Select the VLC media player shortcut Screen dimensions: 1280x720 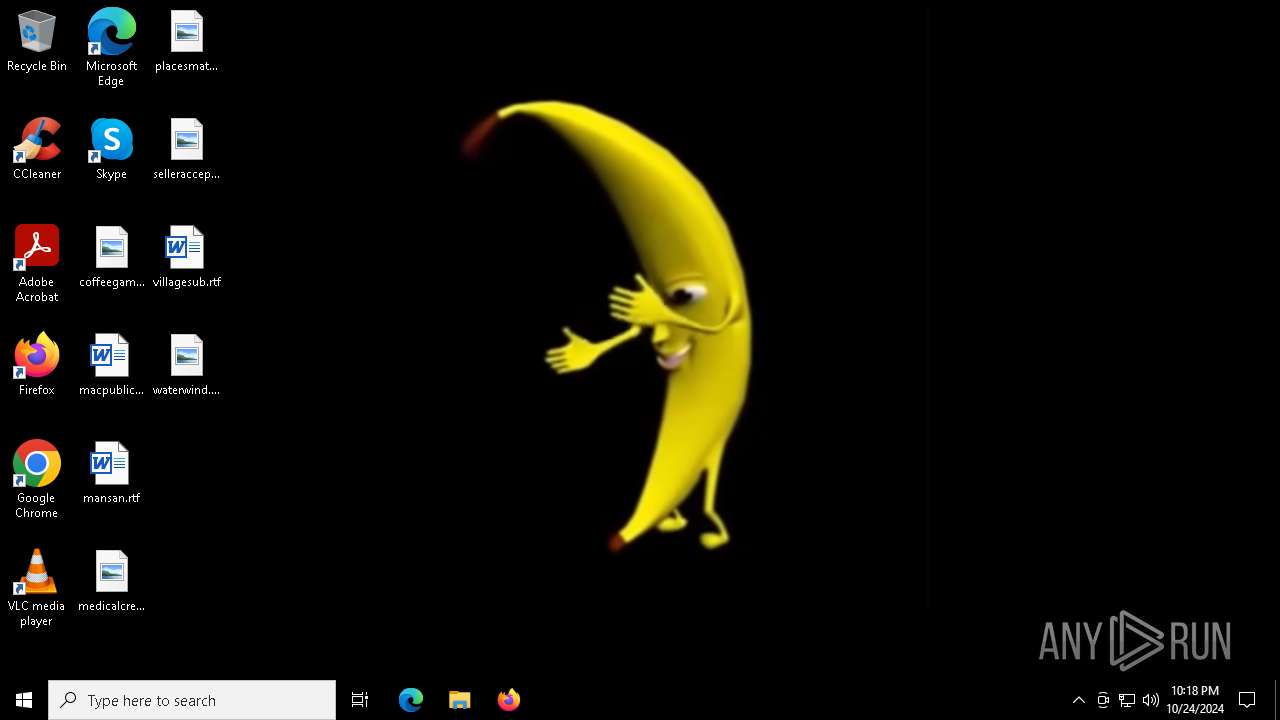tap(37, 588)
